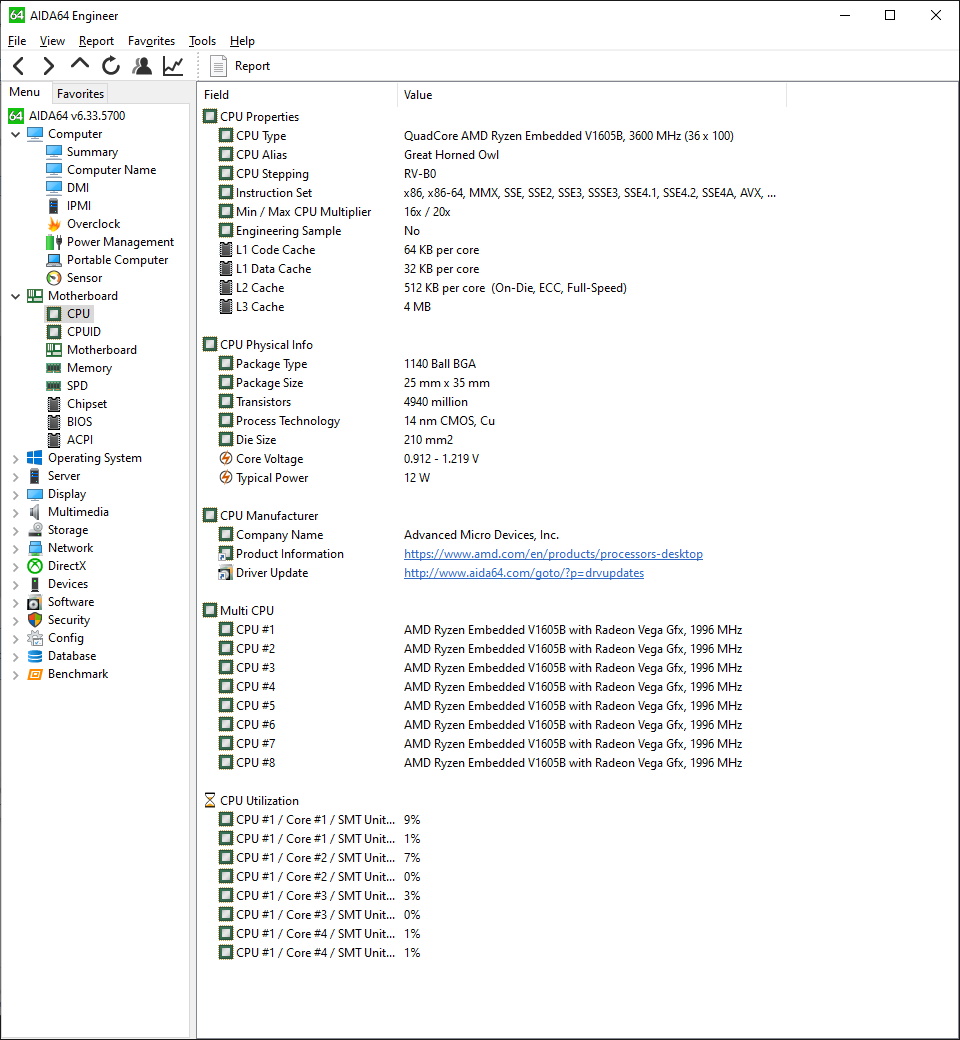Click the Database cylinder icon

tap(34, 656)
